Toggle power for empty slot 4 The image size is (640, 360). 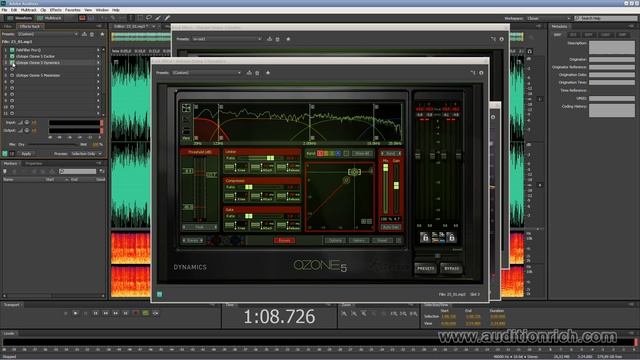point(12,69)
